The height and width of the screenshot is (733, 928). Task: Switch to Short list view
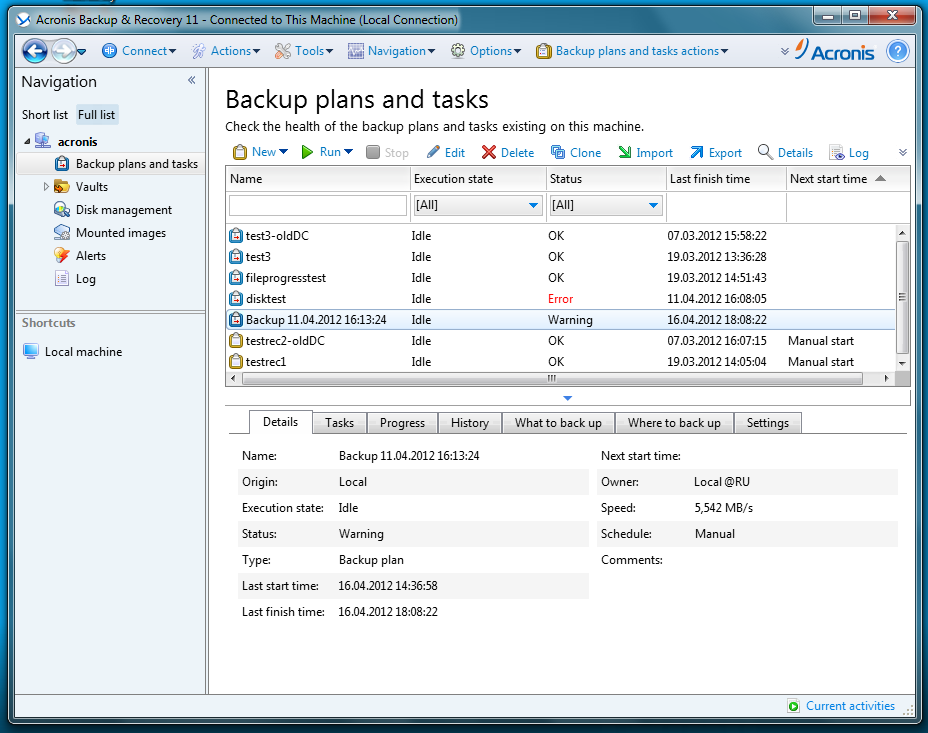45,115
